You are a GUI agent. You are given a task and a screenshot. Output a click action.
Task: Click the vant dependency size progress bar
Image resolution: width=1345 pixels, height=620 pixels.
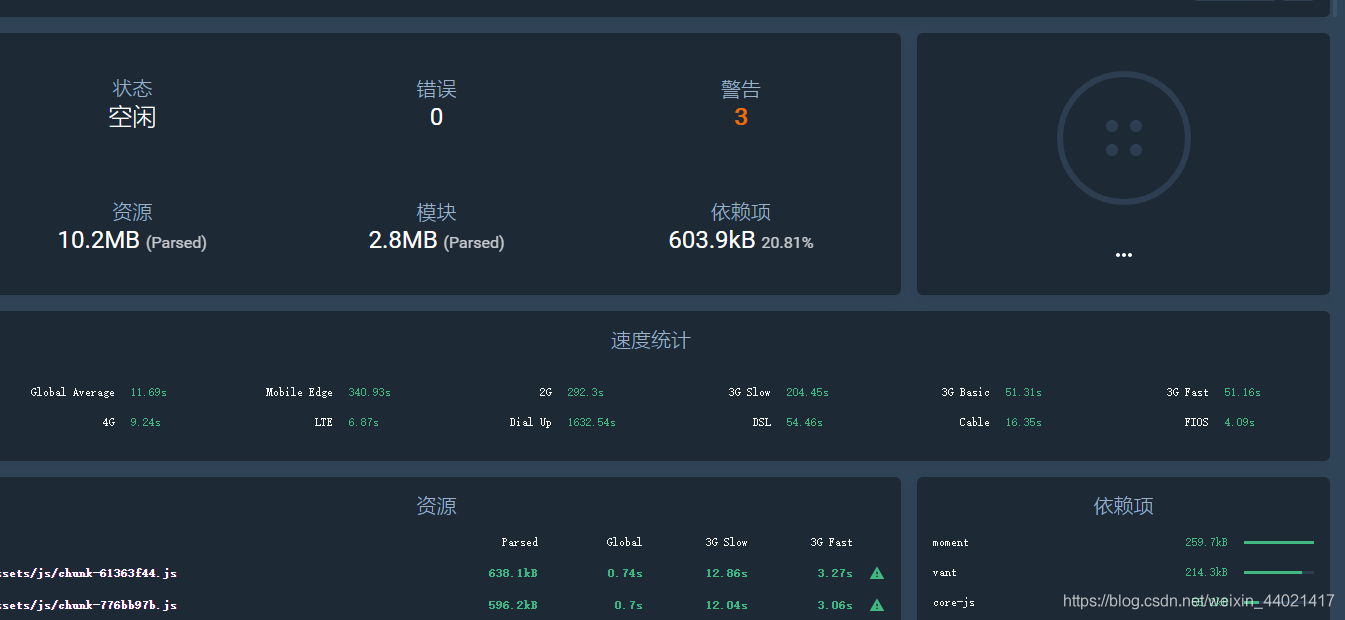tap(1279, 572)
